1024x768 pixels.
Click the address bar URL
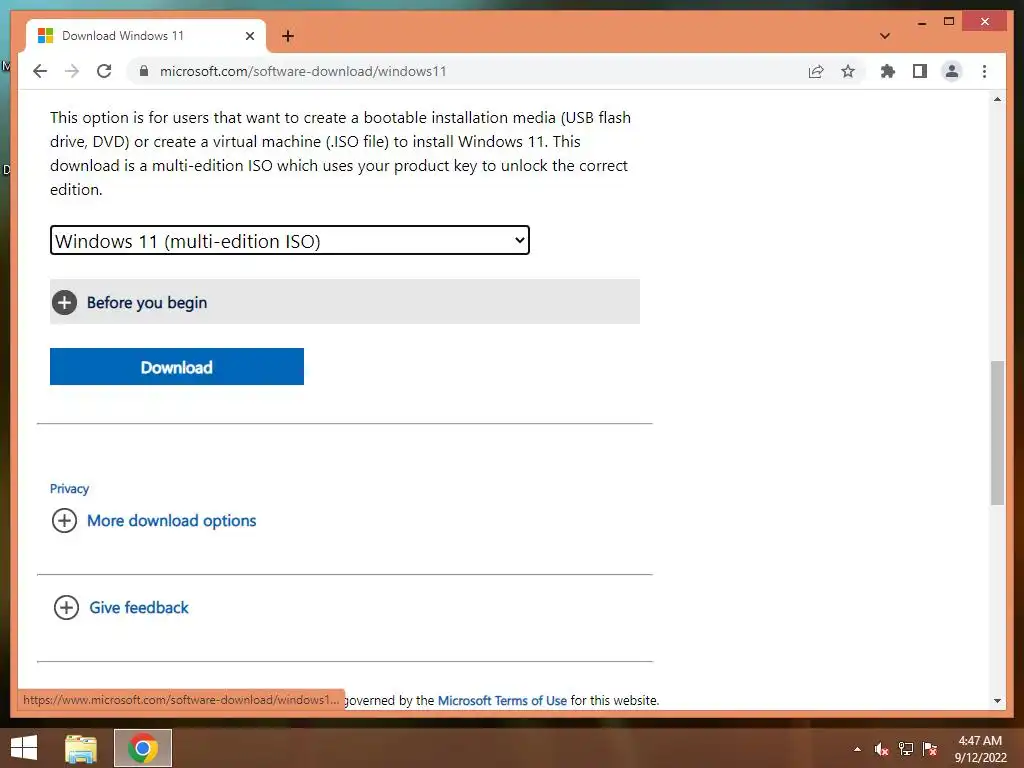click(303, 71)
